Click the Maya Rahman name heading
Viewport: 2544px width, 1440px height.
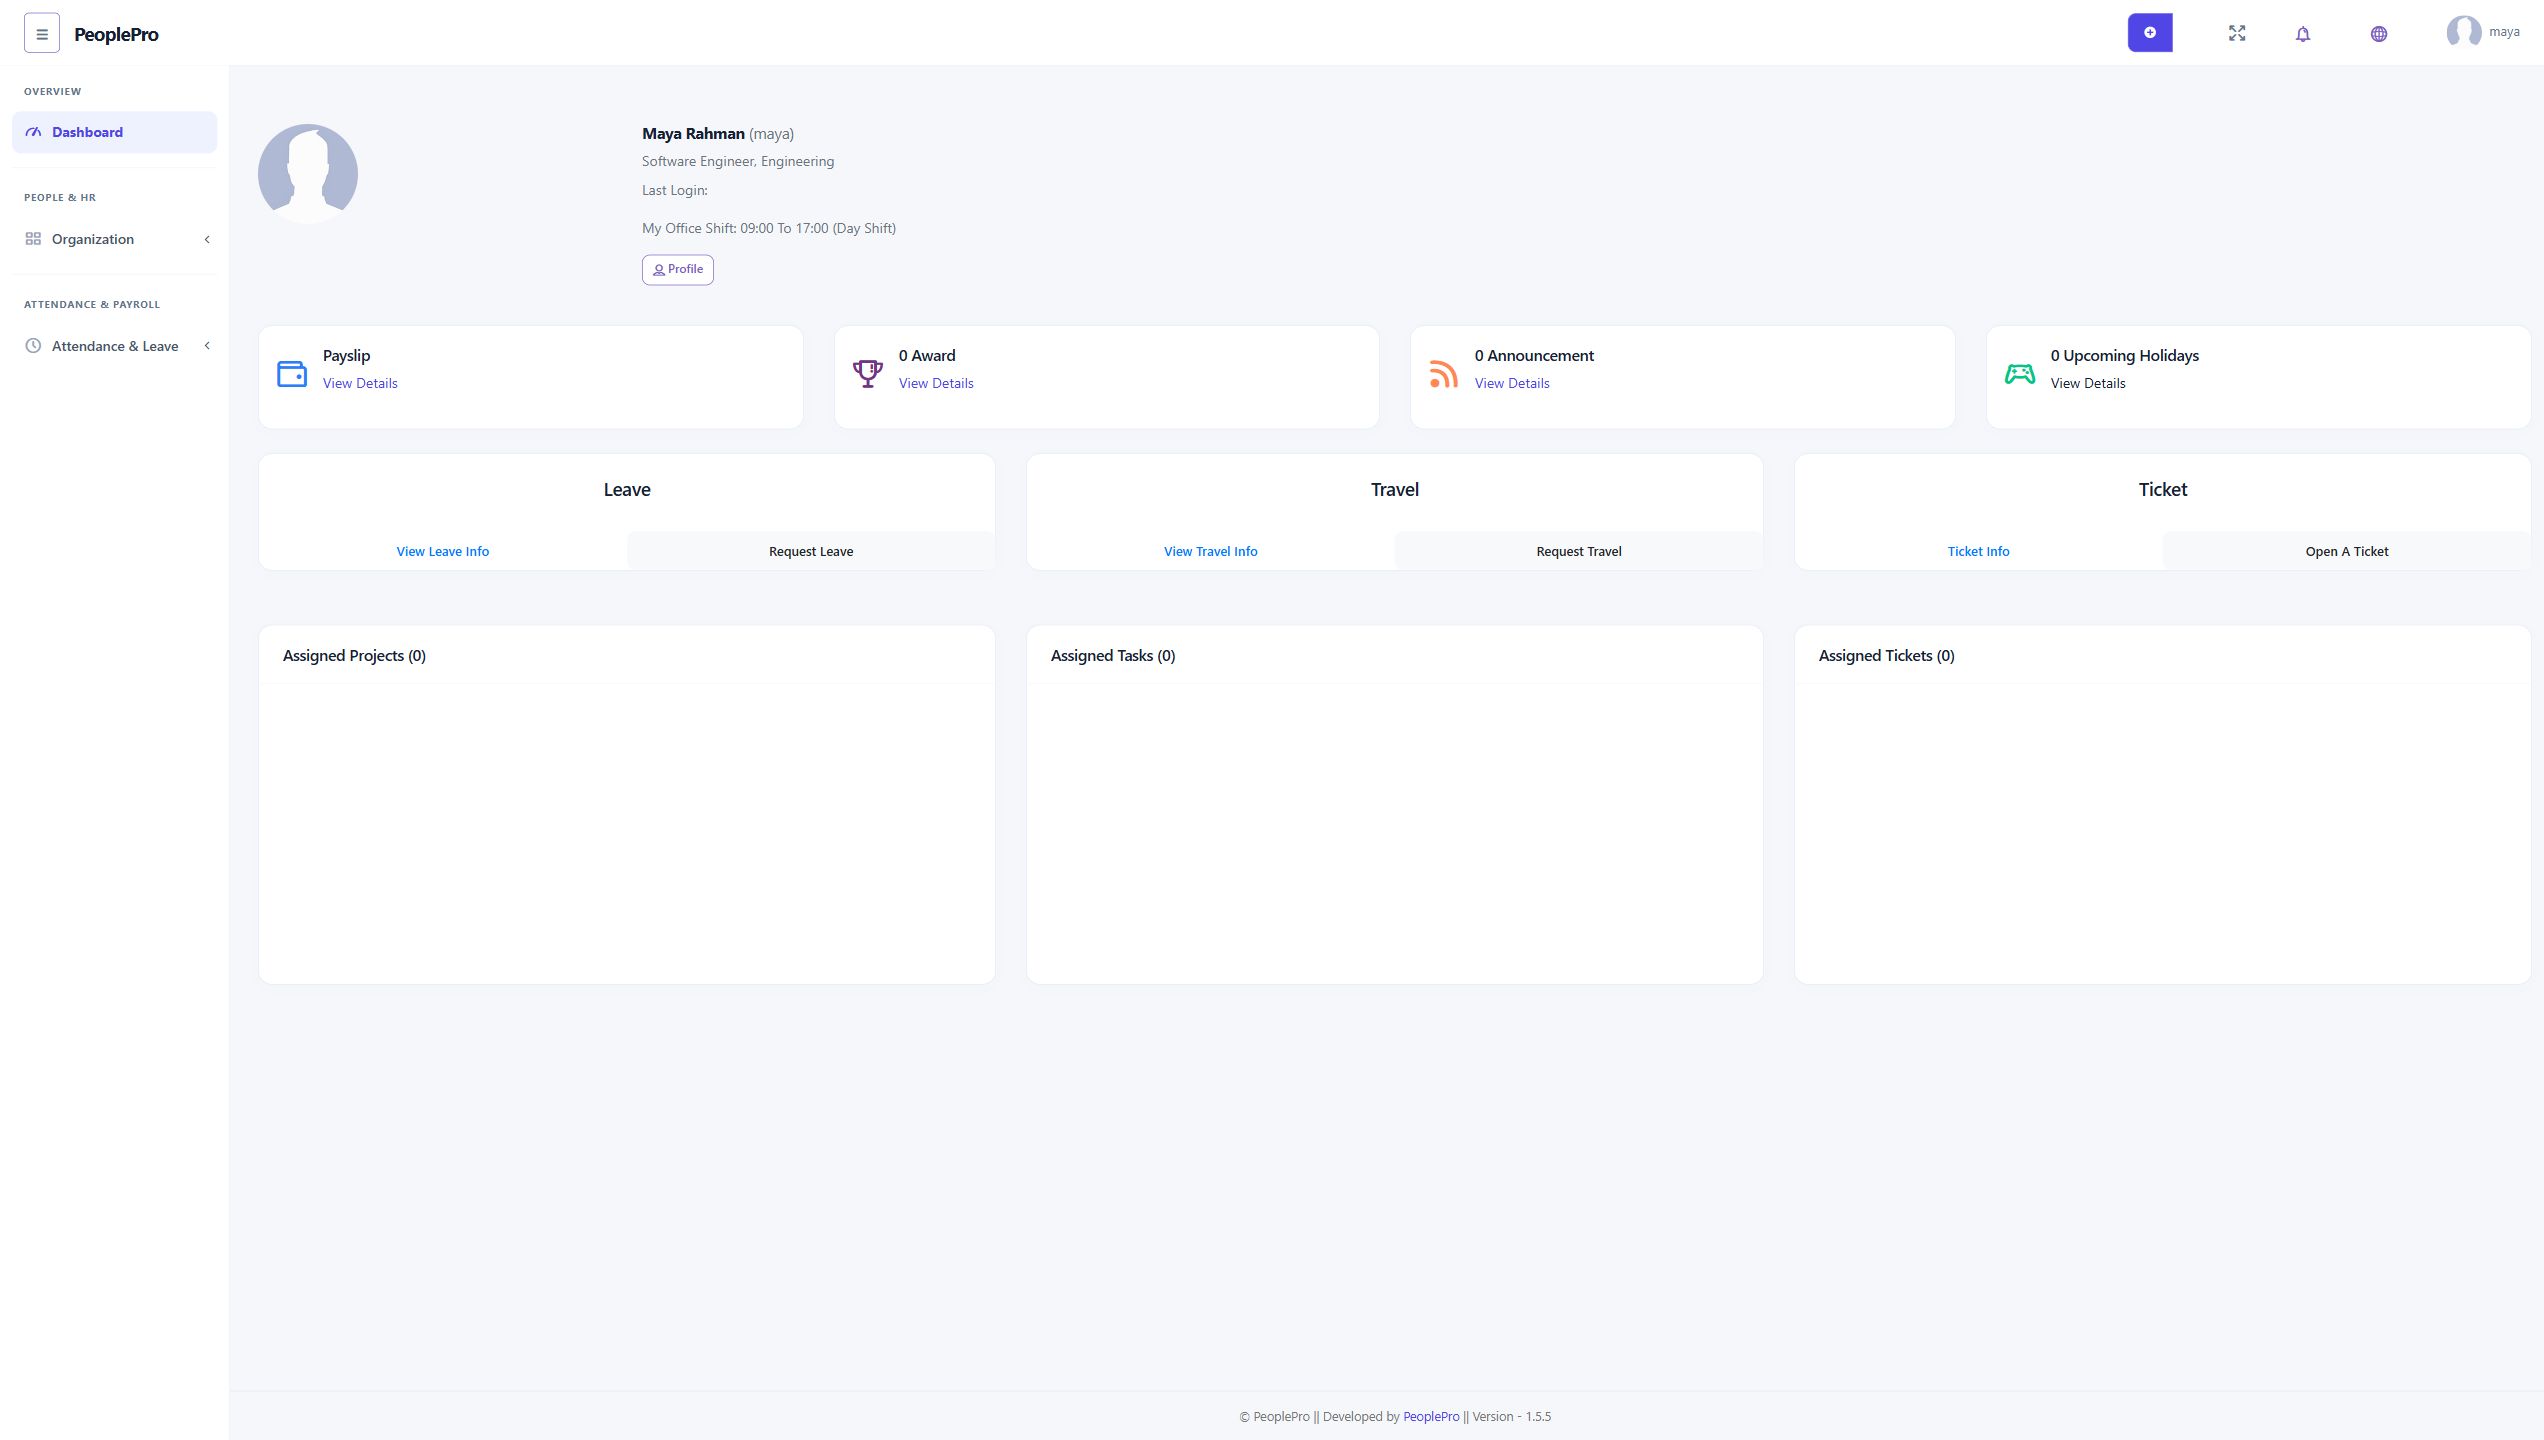point(693,133)
